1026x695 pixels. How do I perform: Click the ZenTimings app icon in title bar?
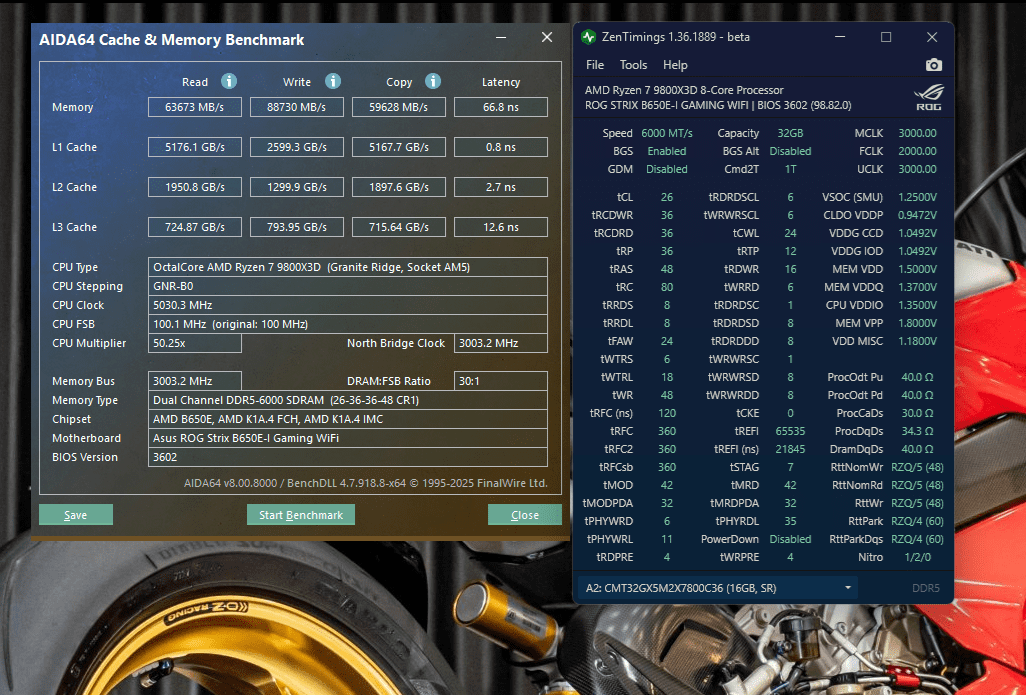coord(588,37)
